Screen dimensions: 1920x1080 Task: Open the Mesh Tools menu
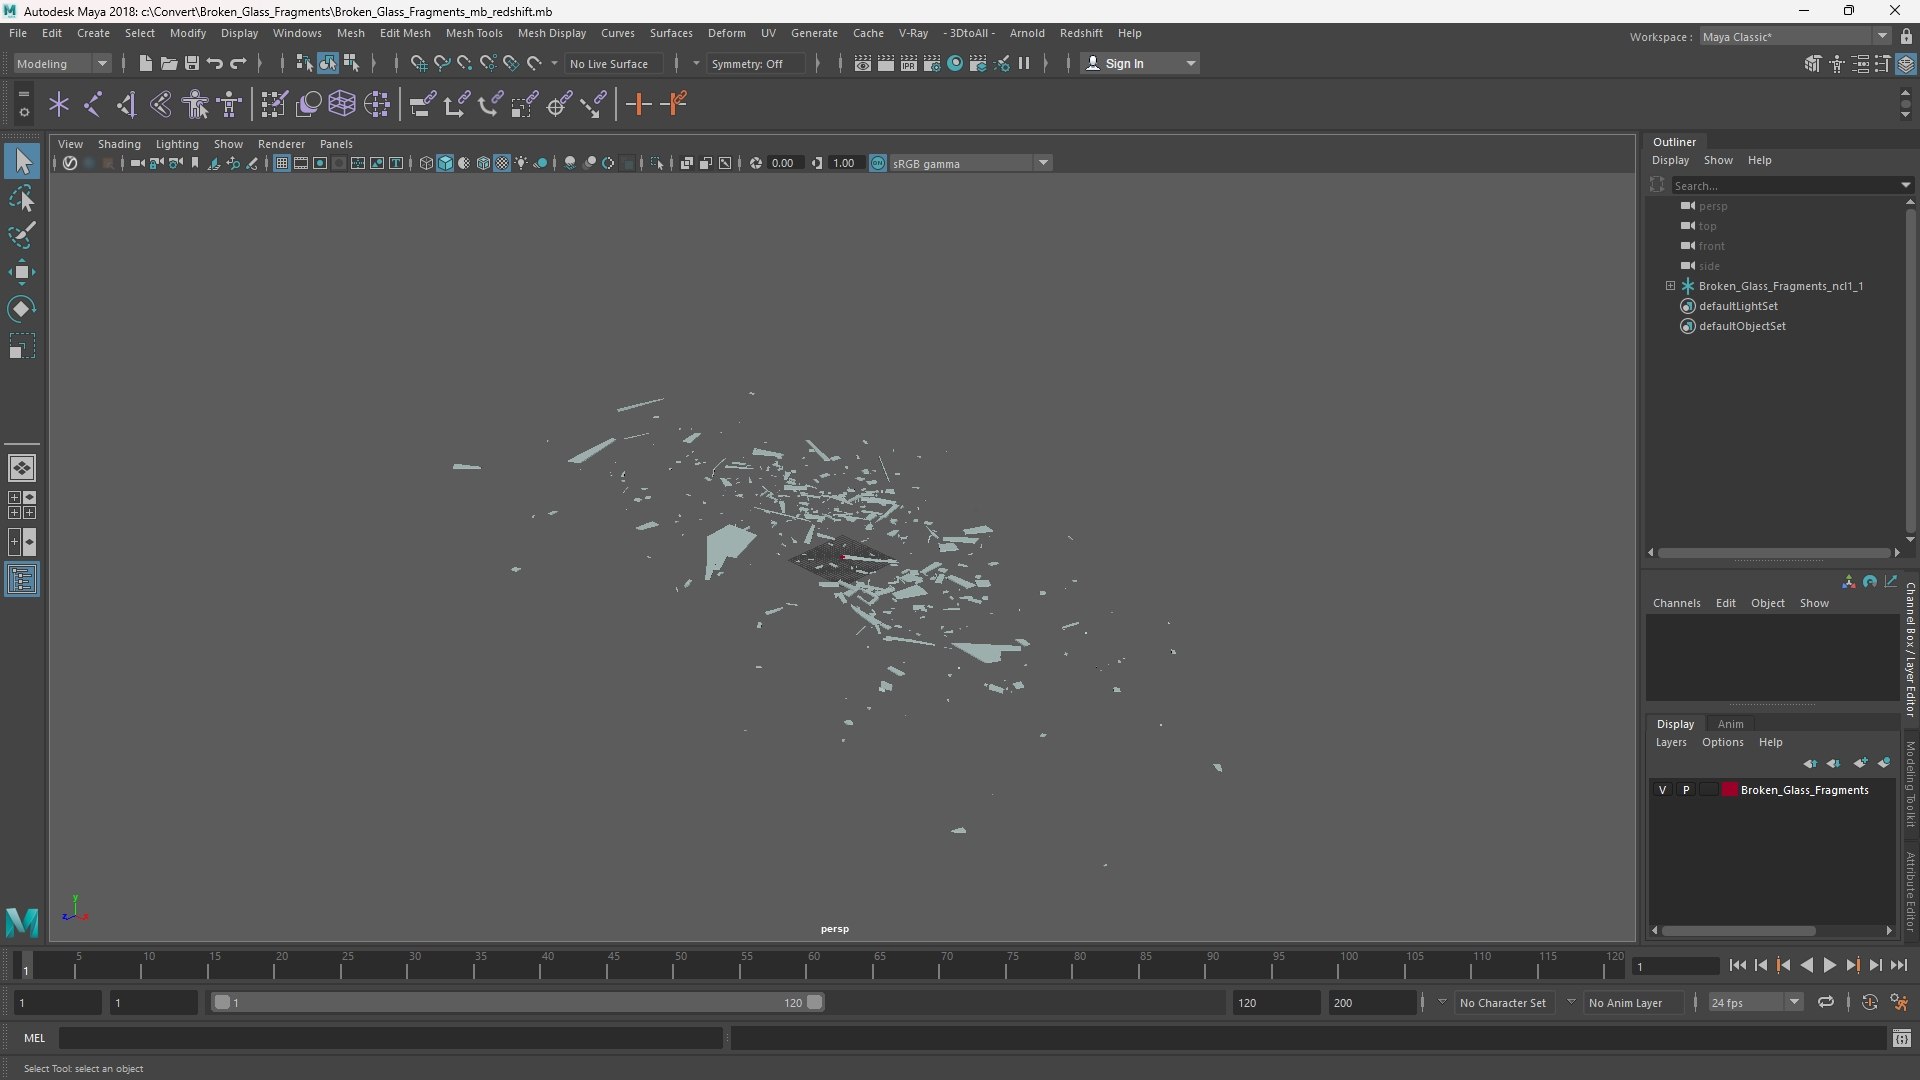point(474,33)
